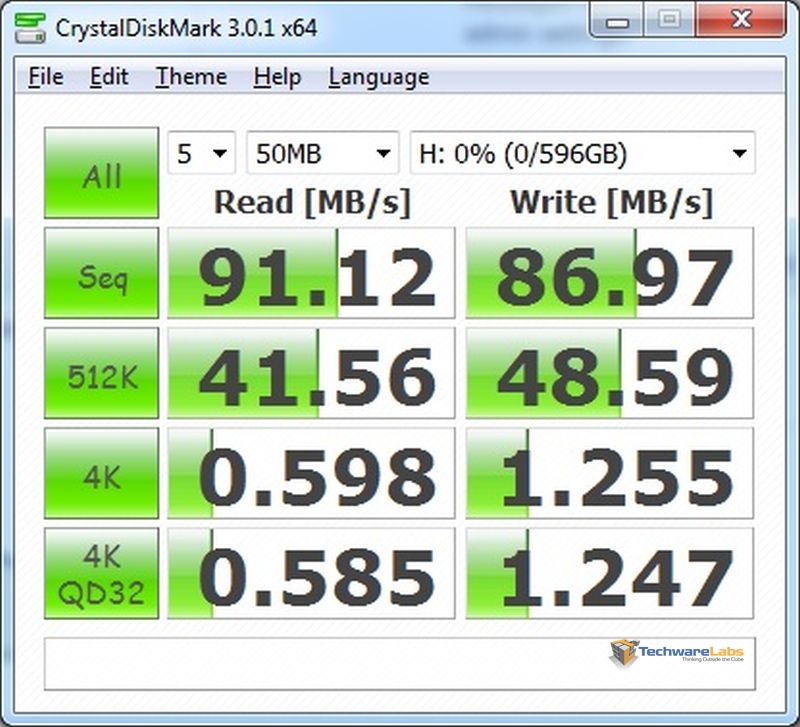Click the 4K QD32 write result 1.247

click(610, 574)
